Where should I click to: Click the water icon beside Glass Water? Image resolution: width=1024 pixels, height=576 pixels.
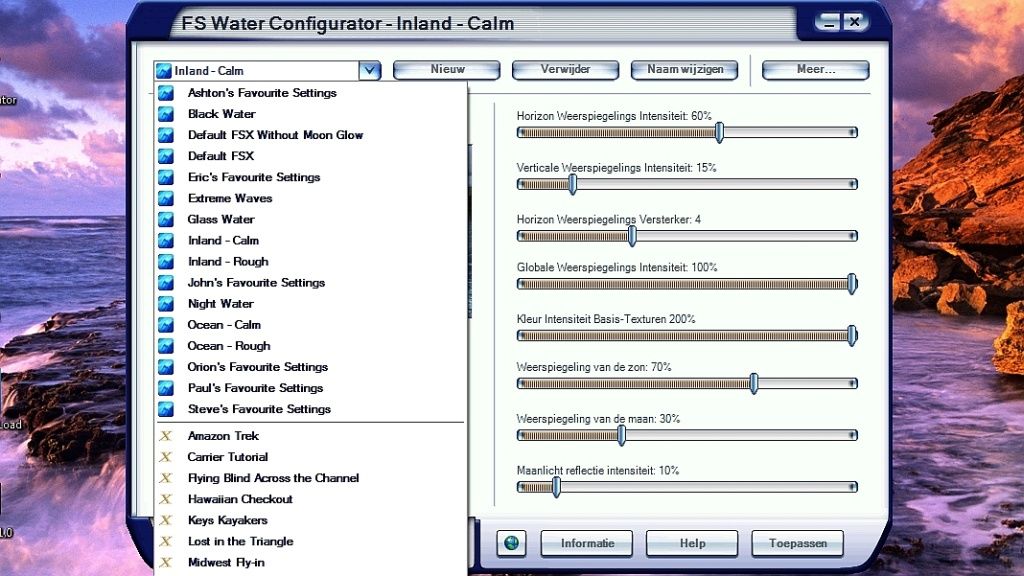[x=166, y=219]
